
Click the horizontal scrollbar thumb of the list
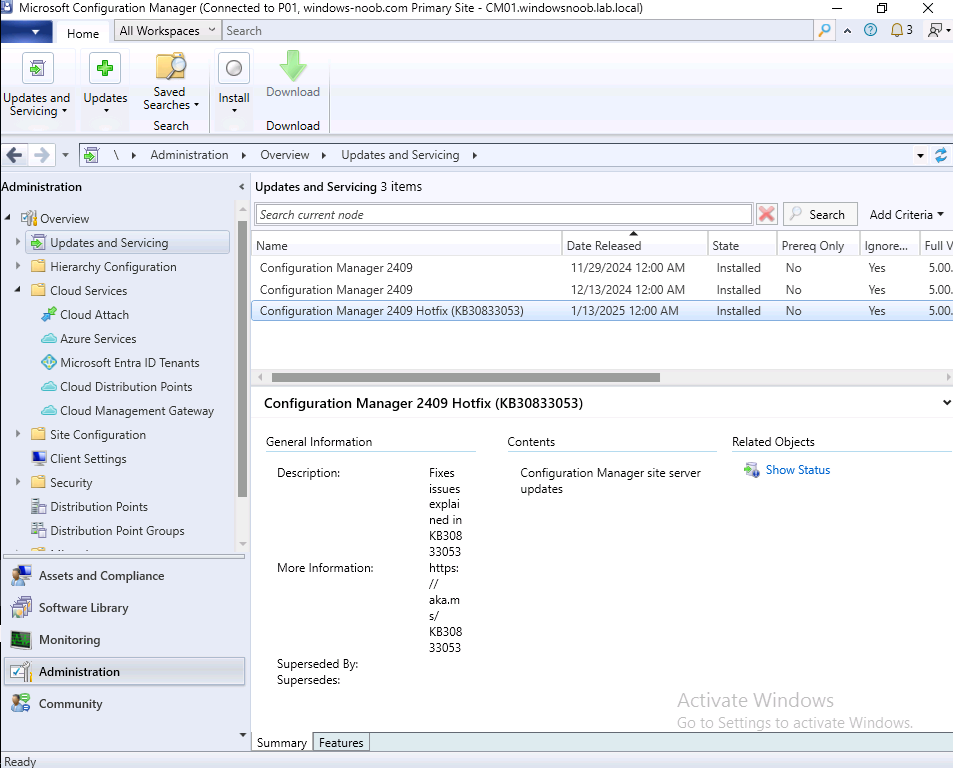[x=466, y=377]
